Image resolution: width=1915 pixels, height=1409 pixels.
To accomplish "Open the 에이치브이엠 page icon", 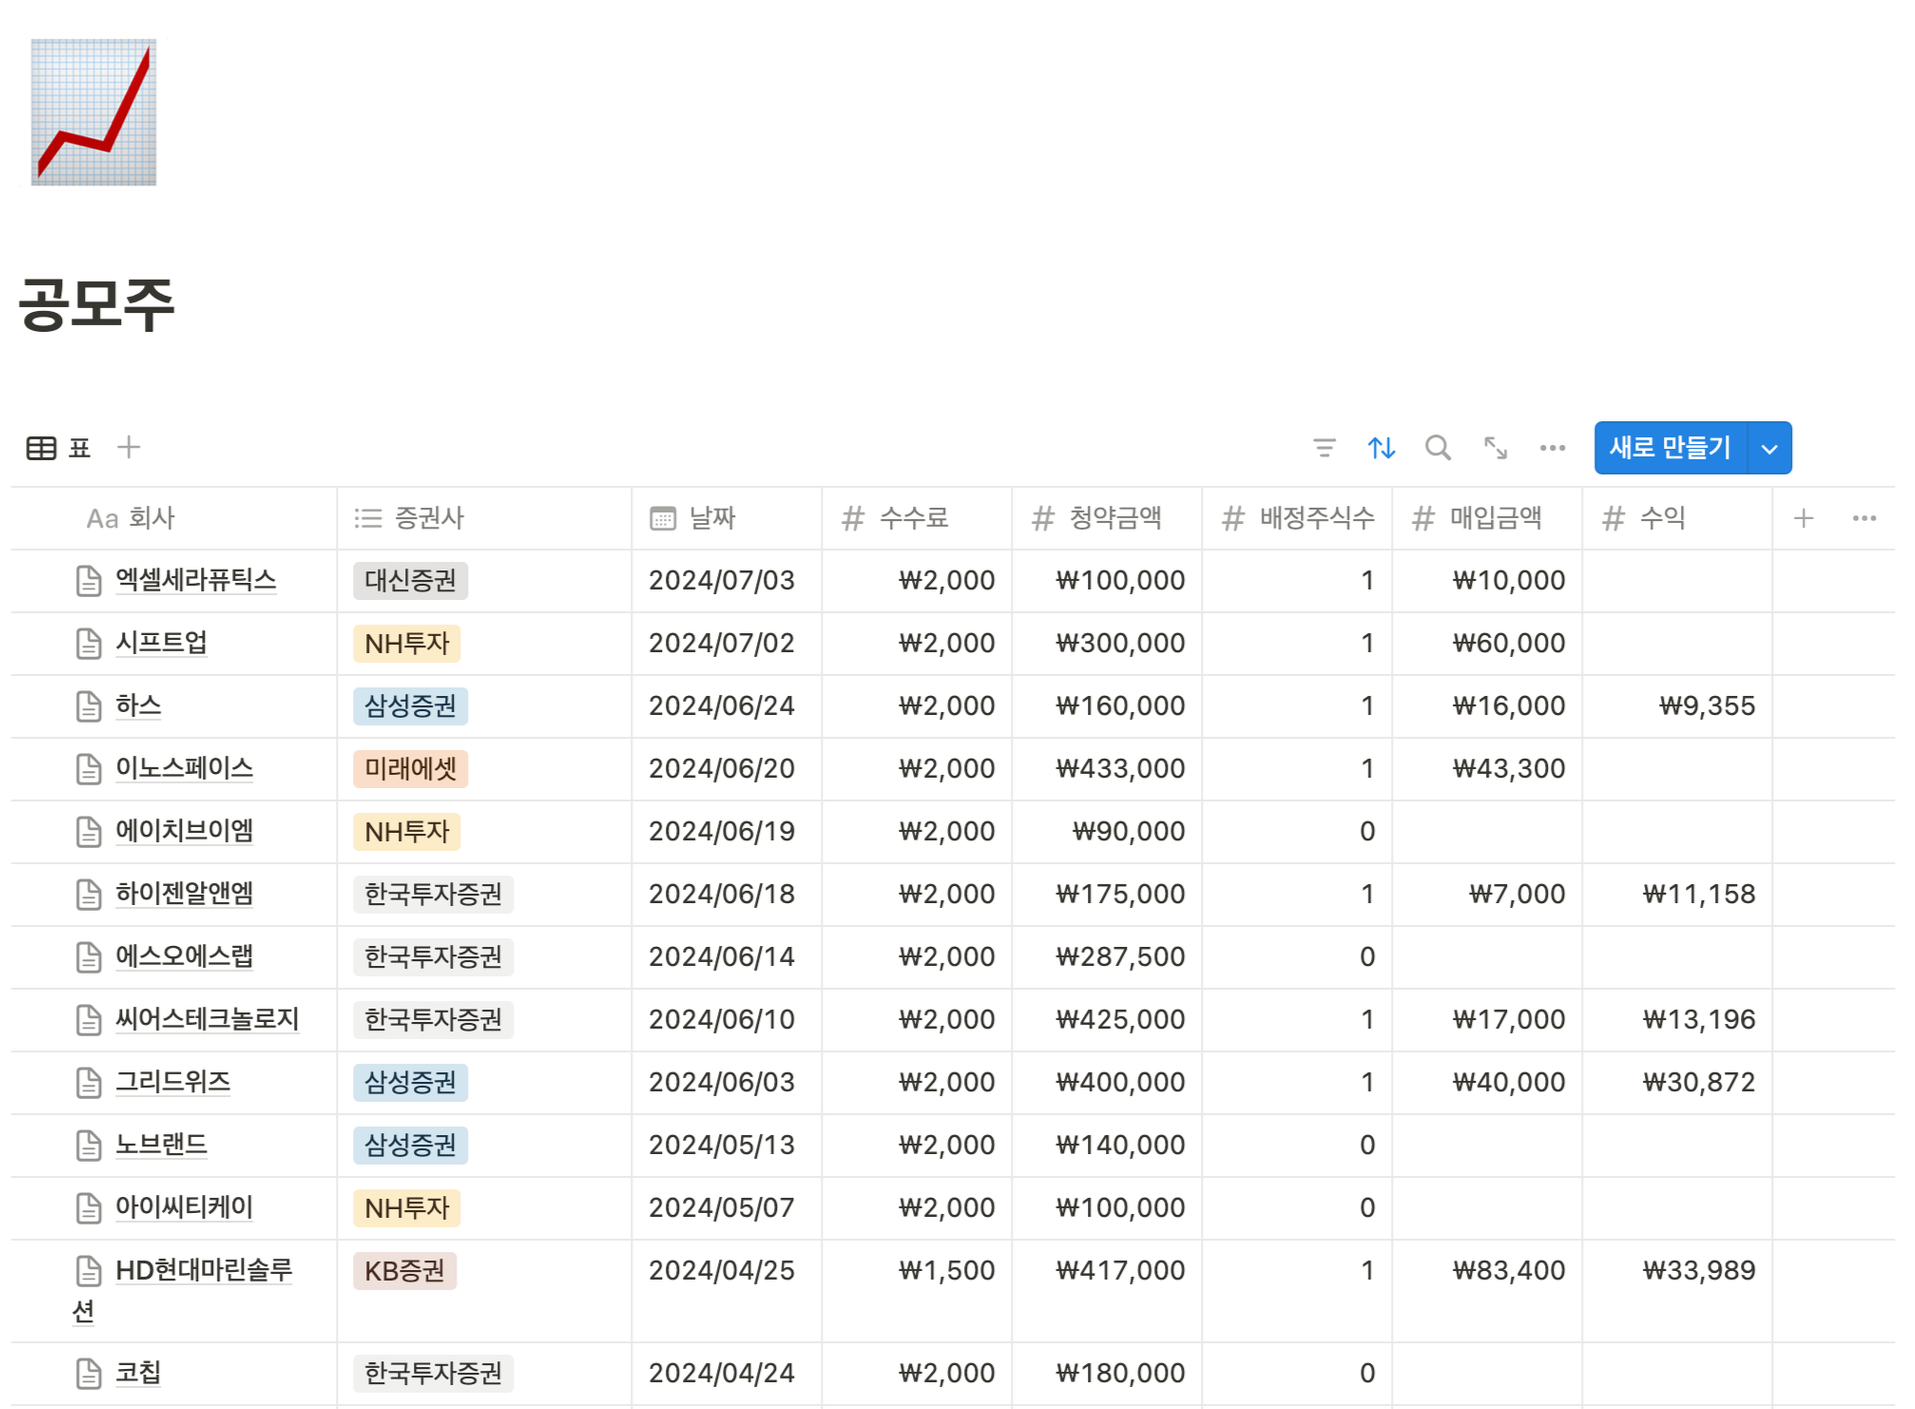I will [88, 832].
